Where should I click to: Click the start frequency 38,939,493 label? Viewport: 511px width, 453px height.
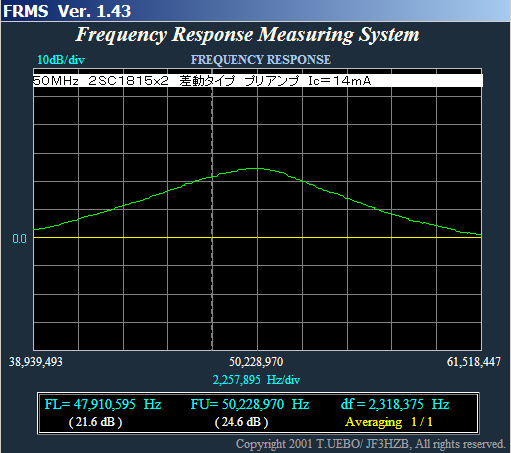click(36, 362)
